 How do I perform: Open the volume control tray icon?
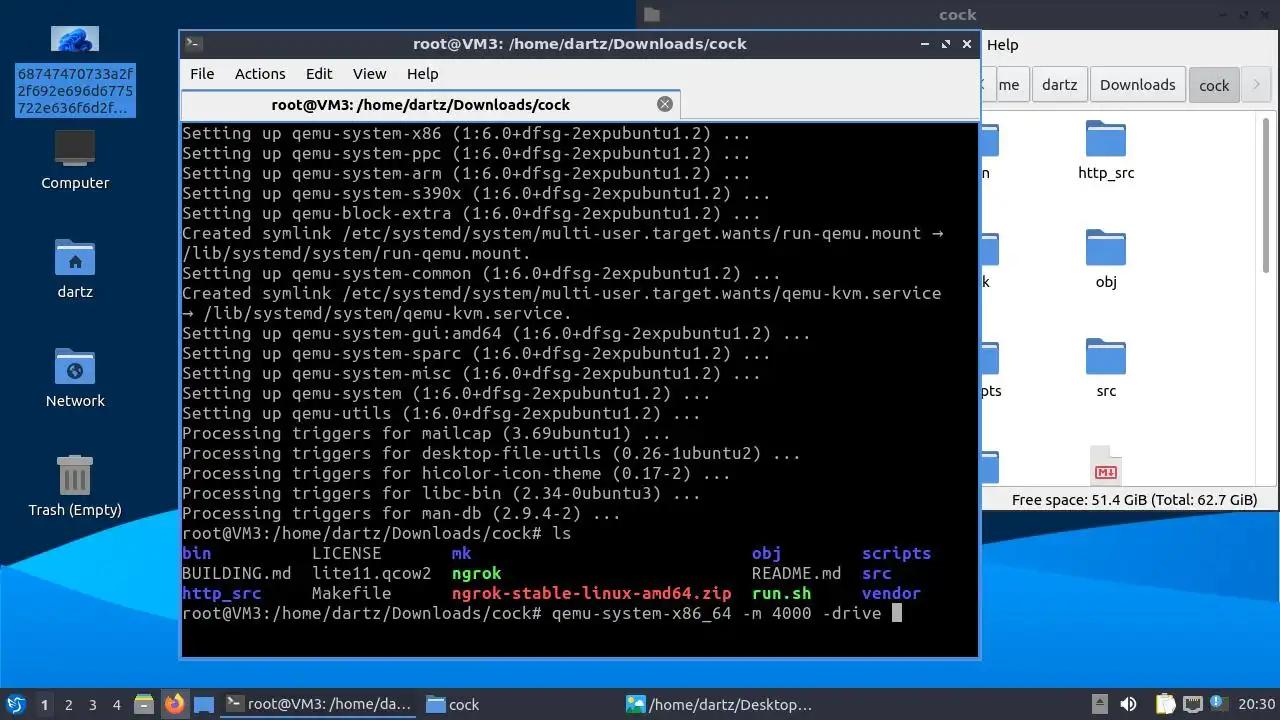tap(1127, 704)
